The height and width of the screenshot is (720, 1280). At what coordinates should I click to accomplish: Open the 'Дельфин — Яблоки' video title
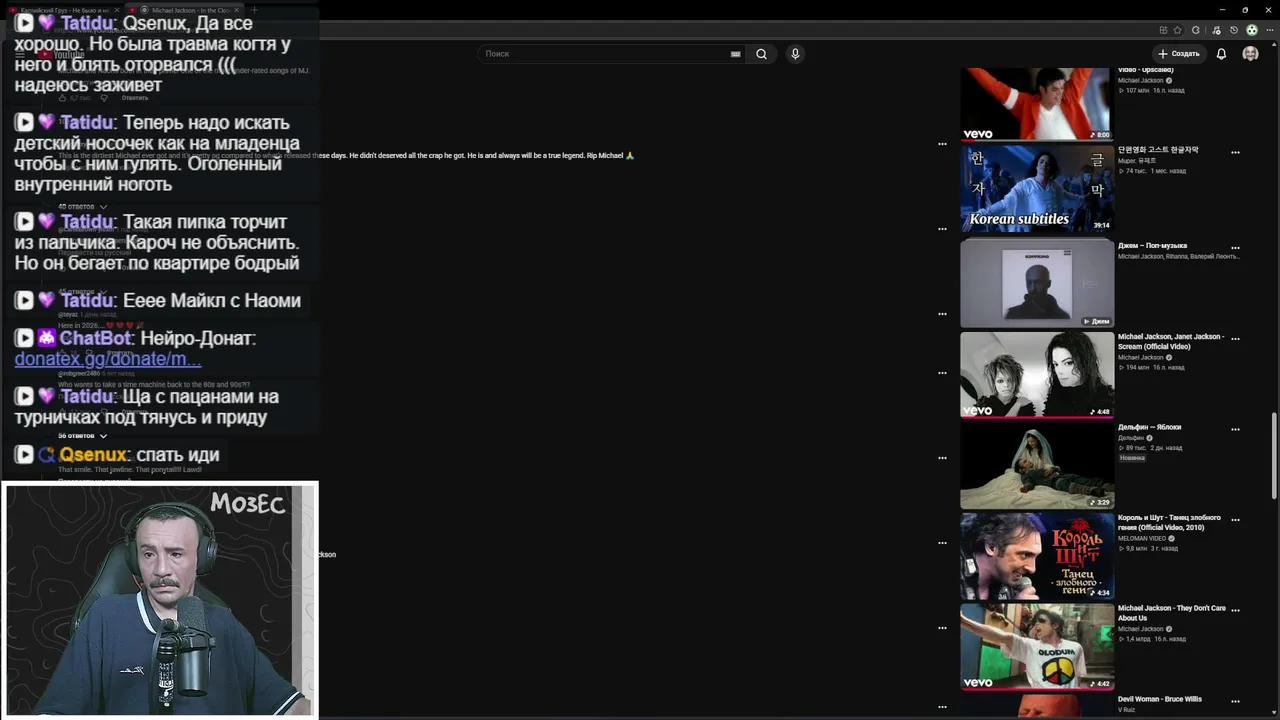click(1150, 427)
